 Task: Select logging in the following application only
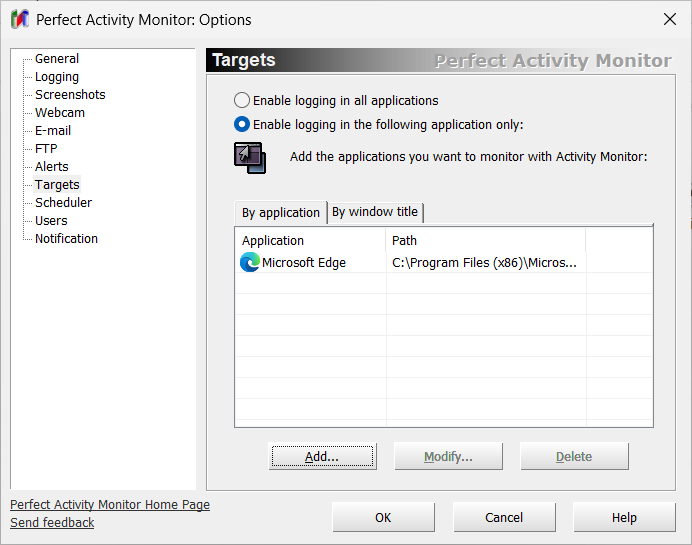point(242,125)
